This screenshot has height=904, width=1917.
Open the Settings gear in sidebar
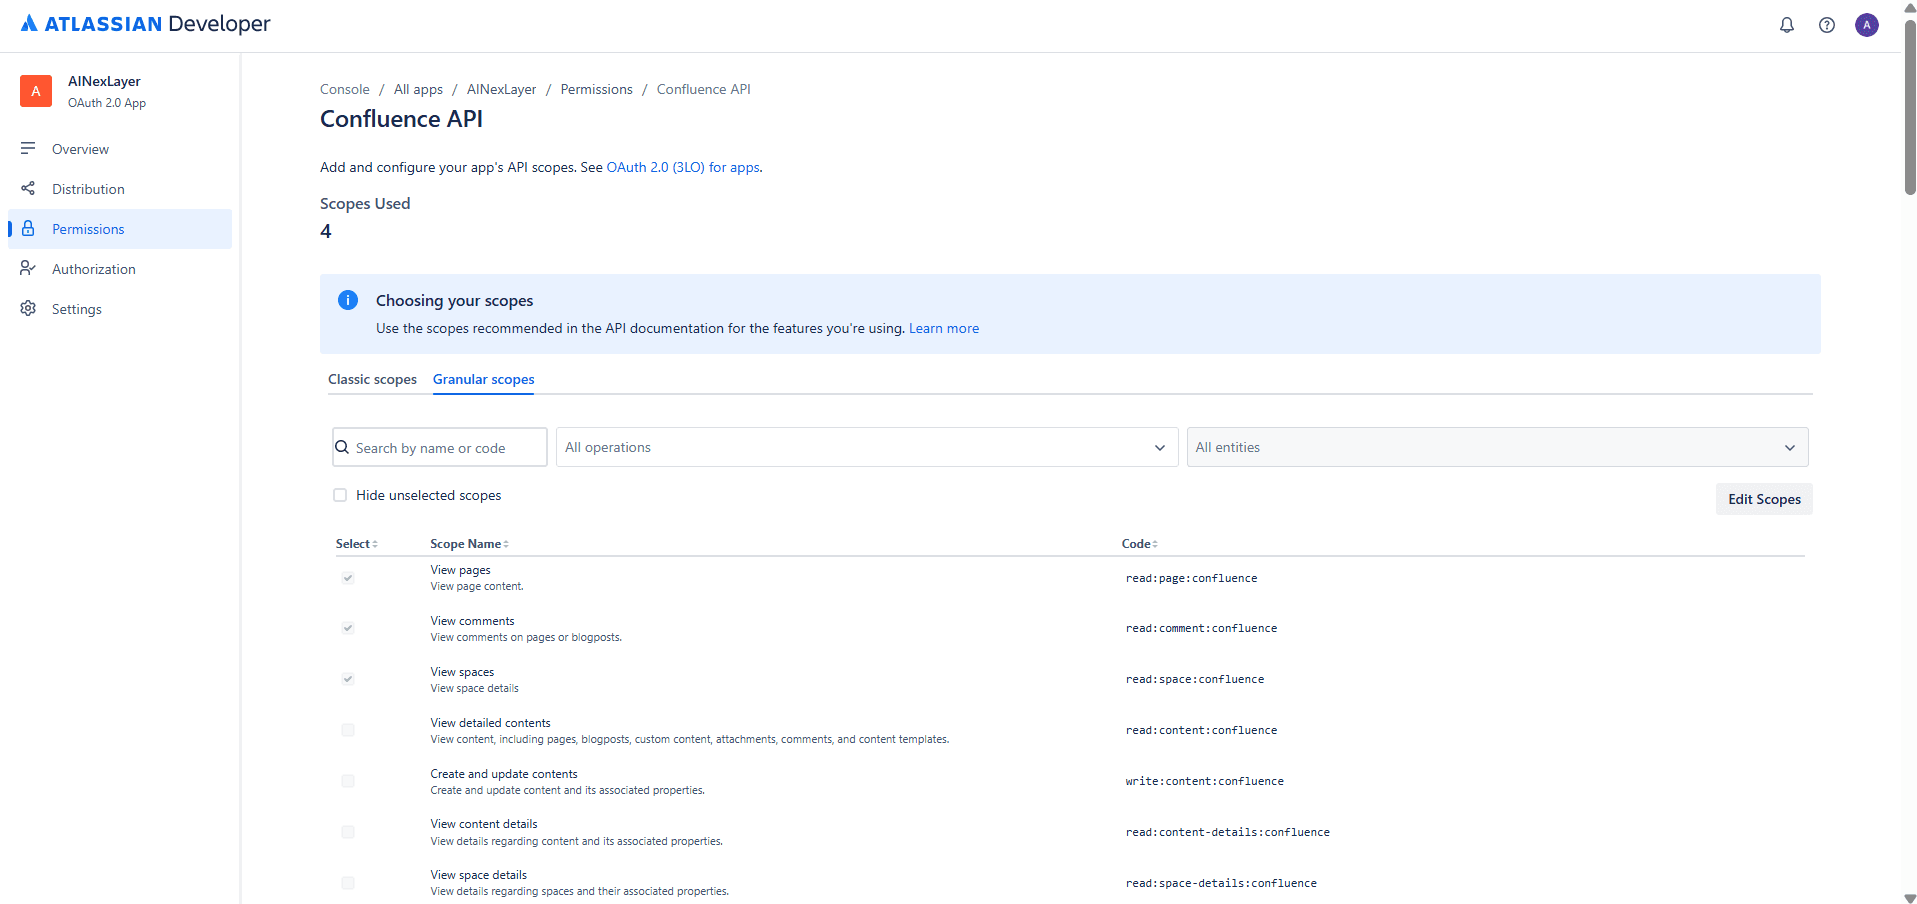pyautogui.click(x=76, y=308)
